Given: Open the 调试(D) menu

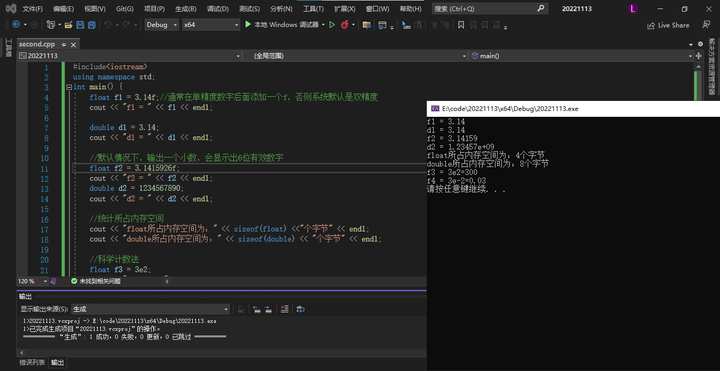Looking at the screenshot, I should coord(218,9).
